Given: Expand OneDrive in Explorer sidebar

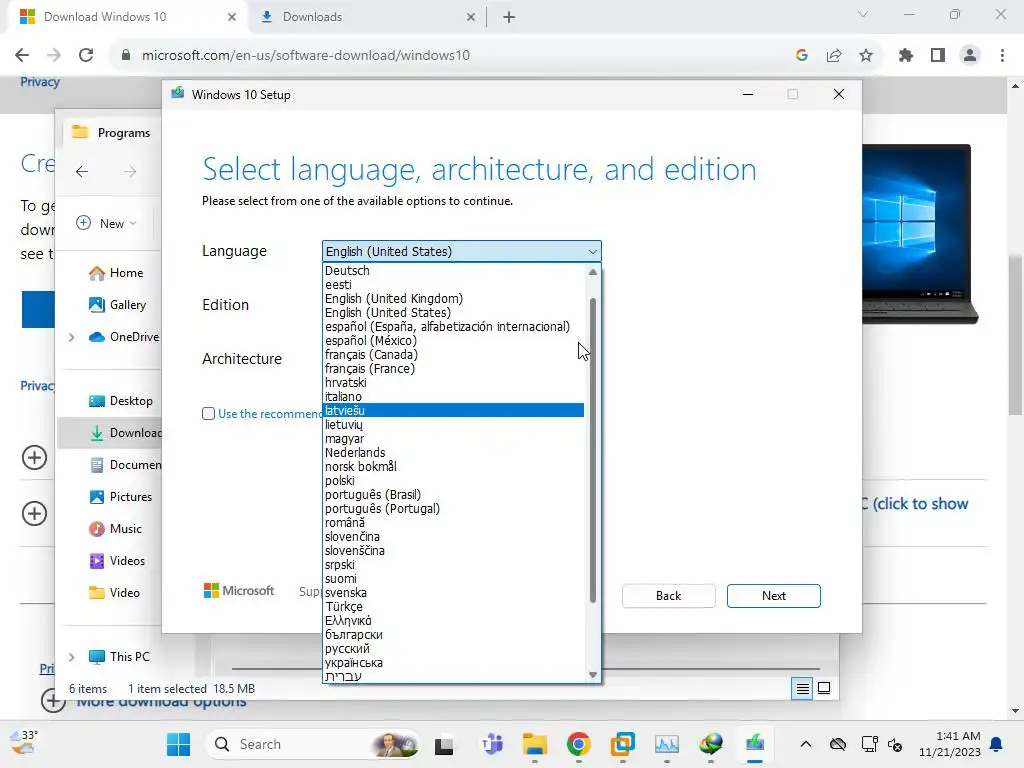Looking at the screenshot, I should 72,338.
